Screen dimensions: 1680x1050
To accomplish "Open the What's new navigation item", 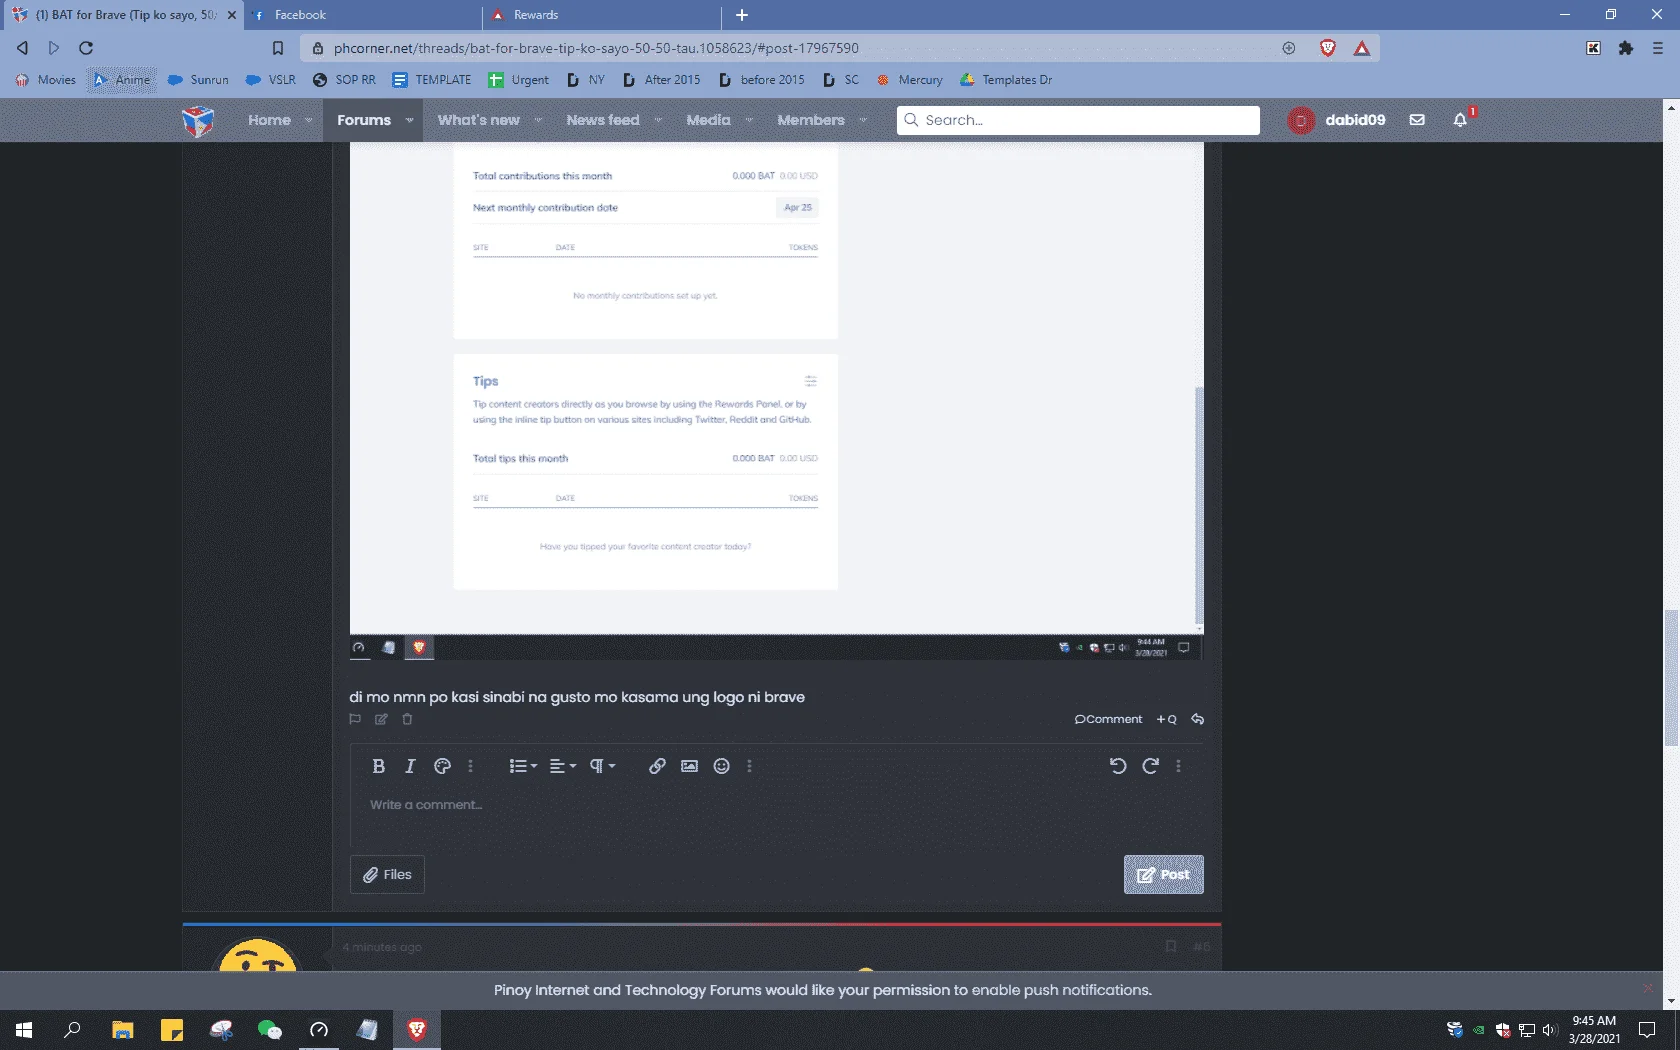I will [478, 120].
